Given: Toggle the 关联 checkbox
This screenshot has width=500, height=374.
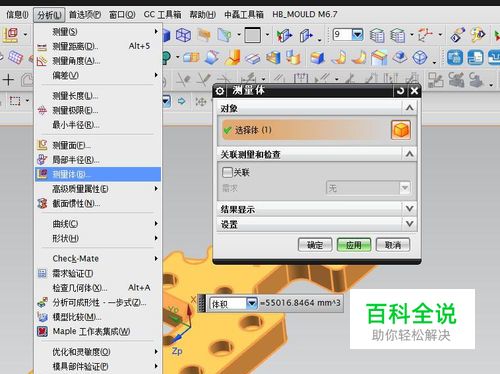Looking at the screenshot, I should point(227,172).
